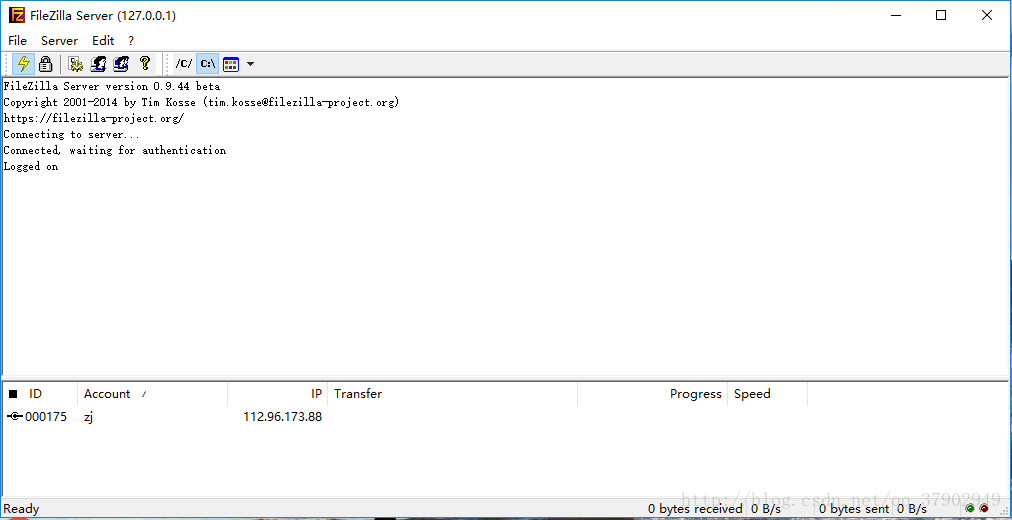Click the Speed column header
Viewport: 1012px width, 520px height.
[767, 394]
